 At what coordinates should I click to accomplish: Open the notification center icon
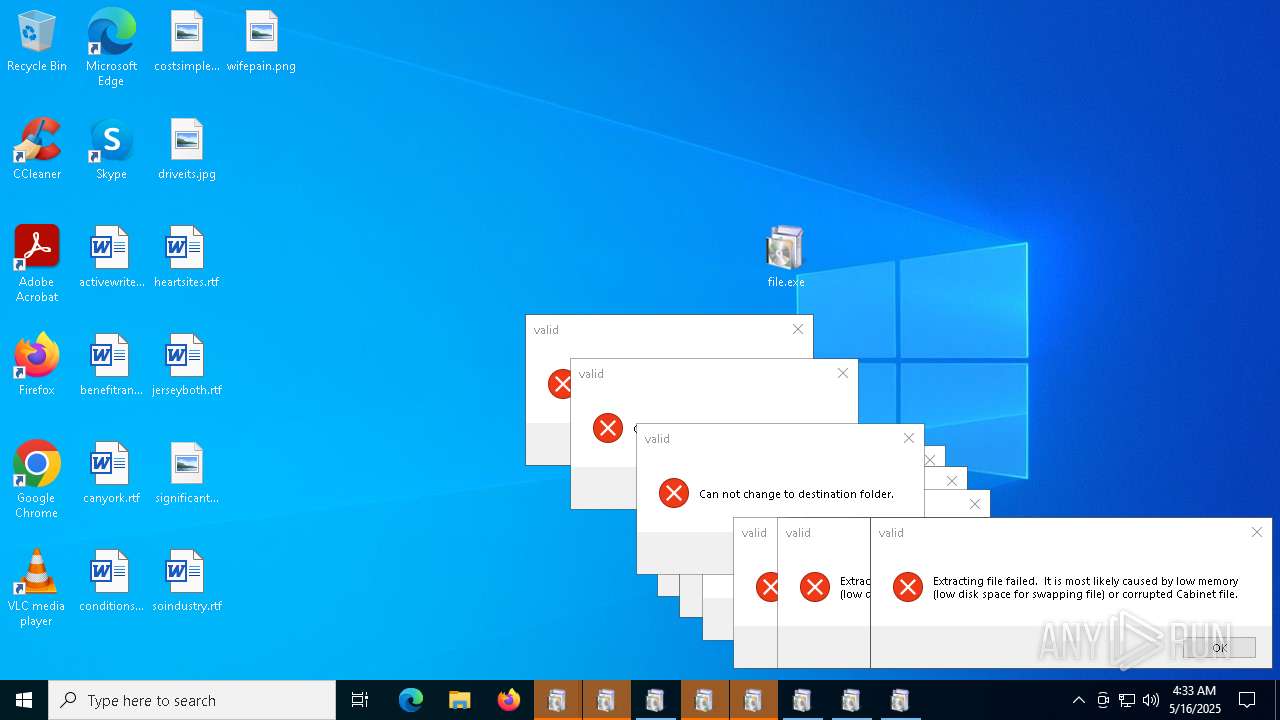[1247, 700]
